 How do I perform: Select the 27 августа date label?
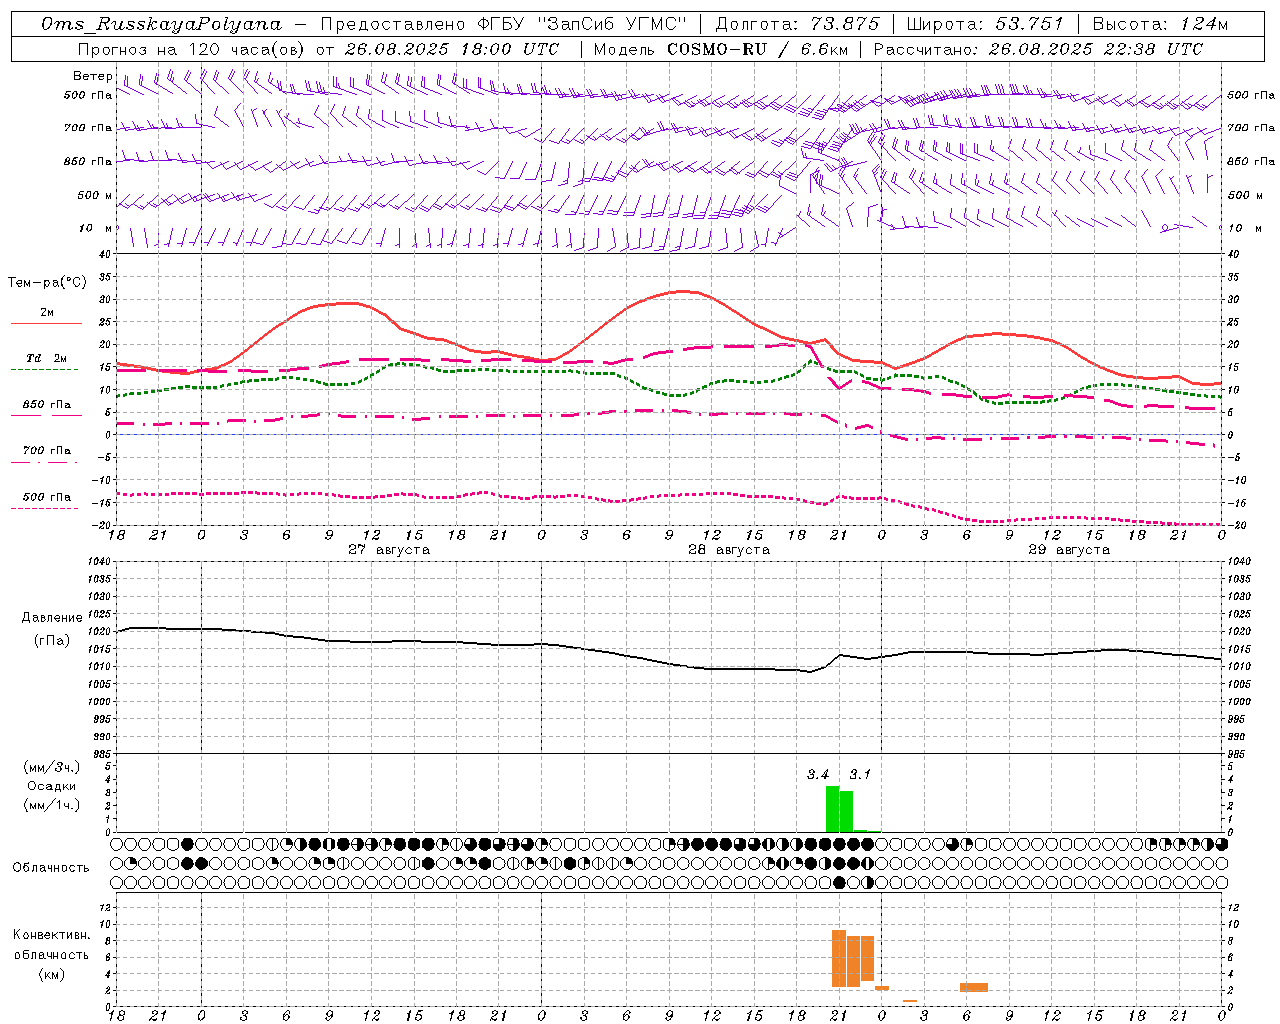pos(389,550)
